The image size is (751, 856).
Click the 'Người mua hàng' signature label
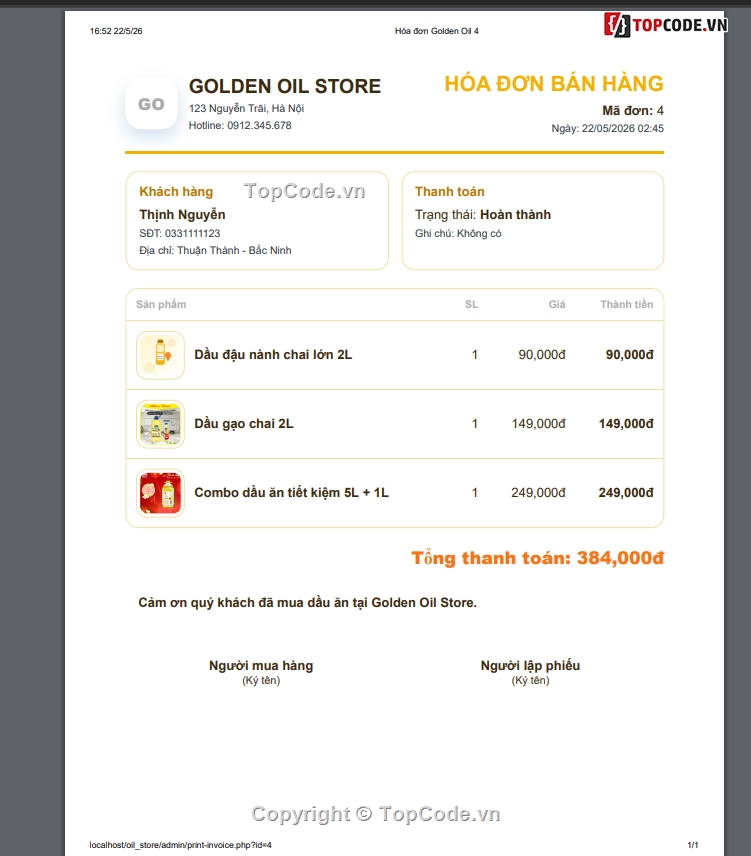coord(261,665)
